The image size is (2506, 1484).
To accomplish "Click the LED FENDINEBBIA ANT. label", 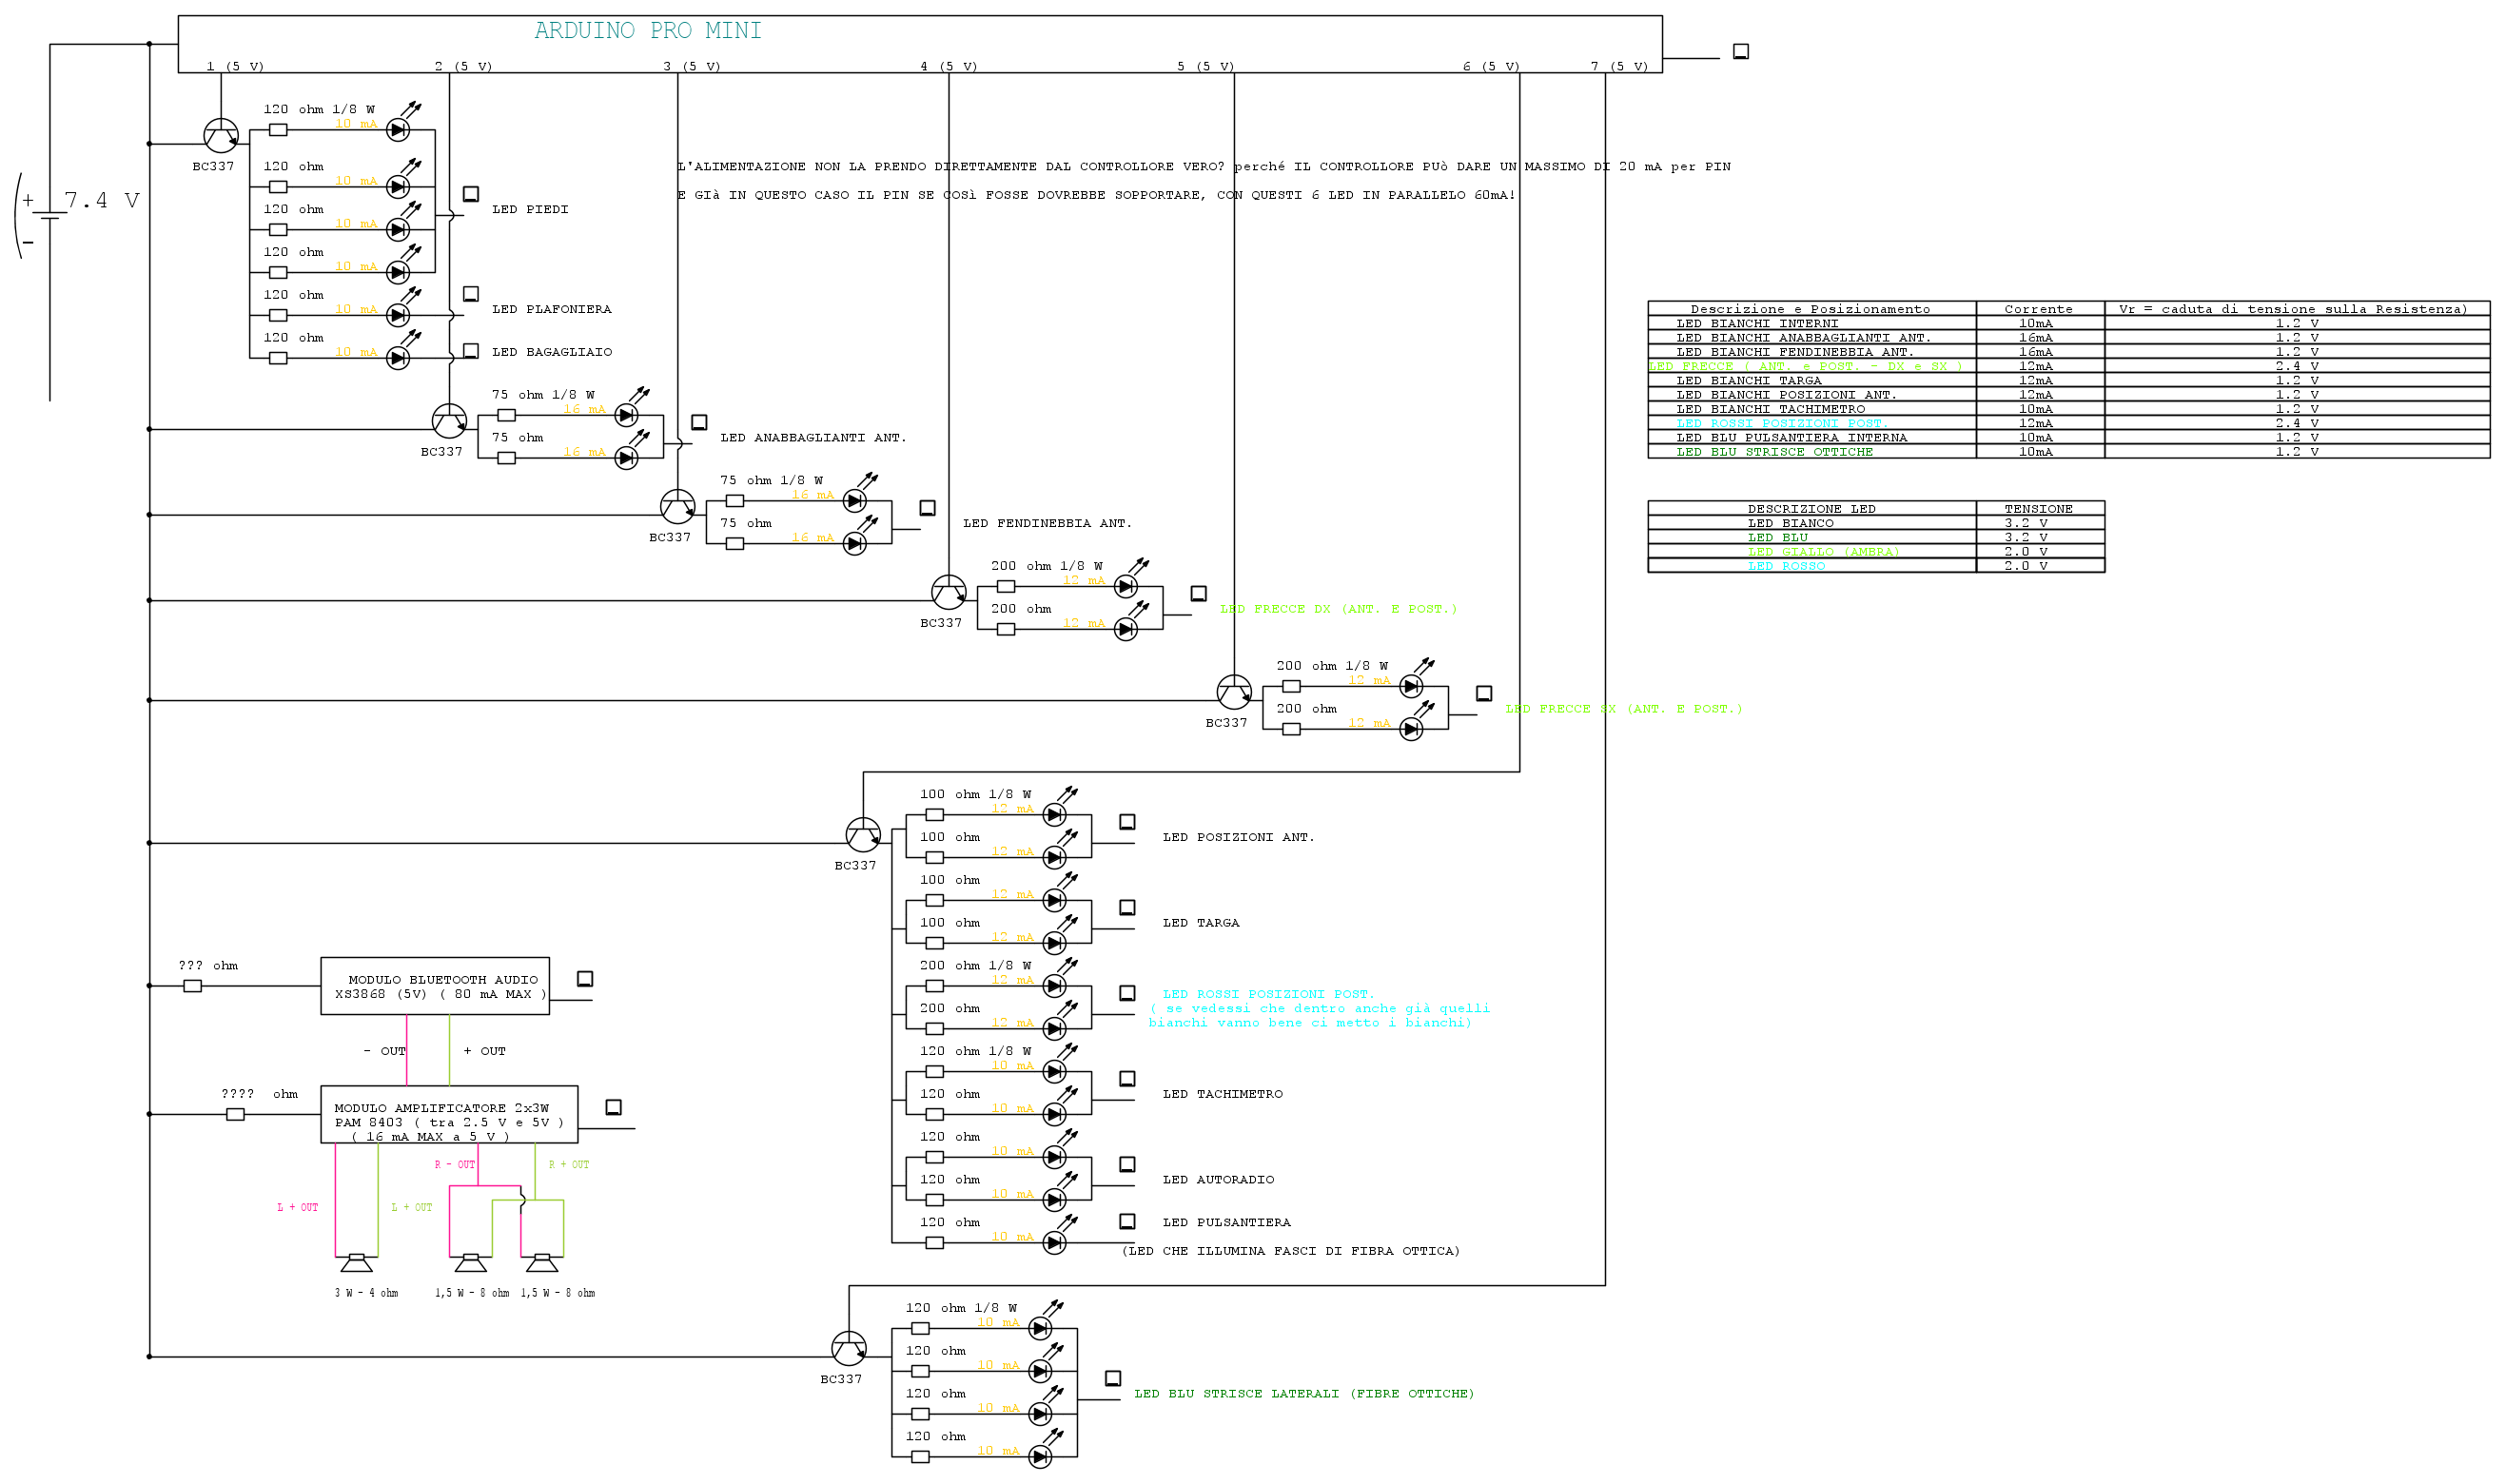I will (1046, 523).
